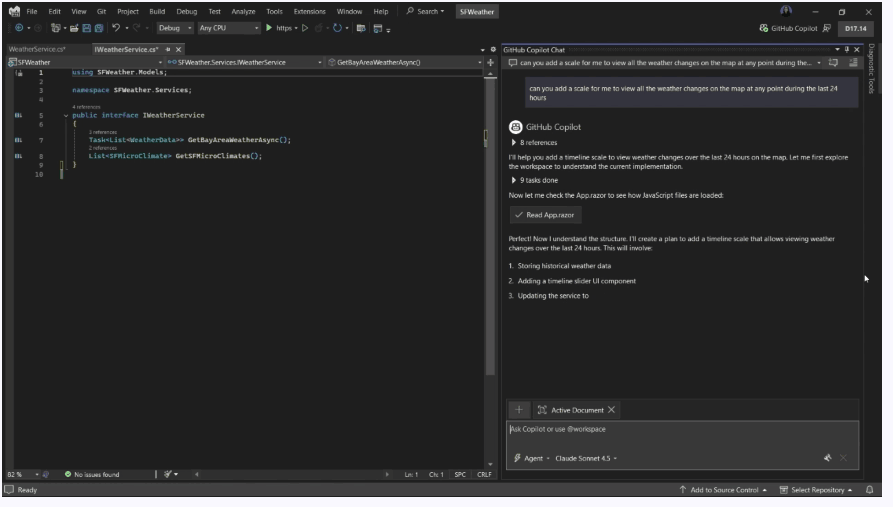Close the GitHub Copilot Chat panel
The width and height of the screenshot is (893, 507).
(857, 50)
